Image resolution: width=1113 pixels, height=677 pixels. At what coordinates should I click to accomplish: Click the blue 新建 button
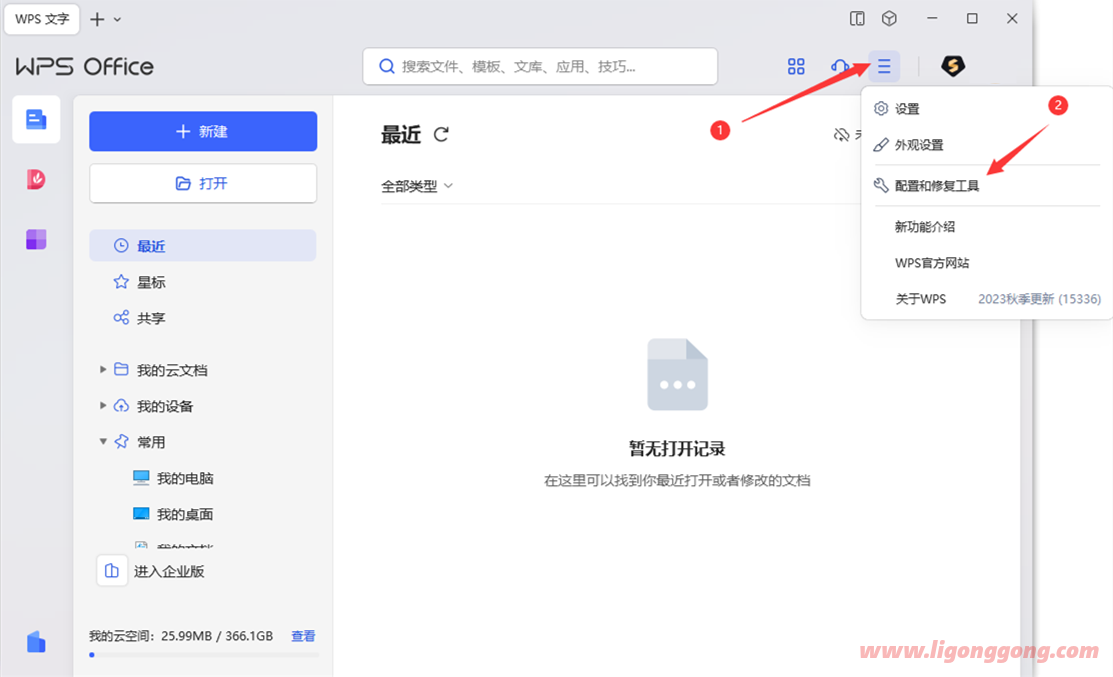203,131
